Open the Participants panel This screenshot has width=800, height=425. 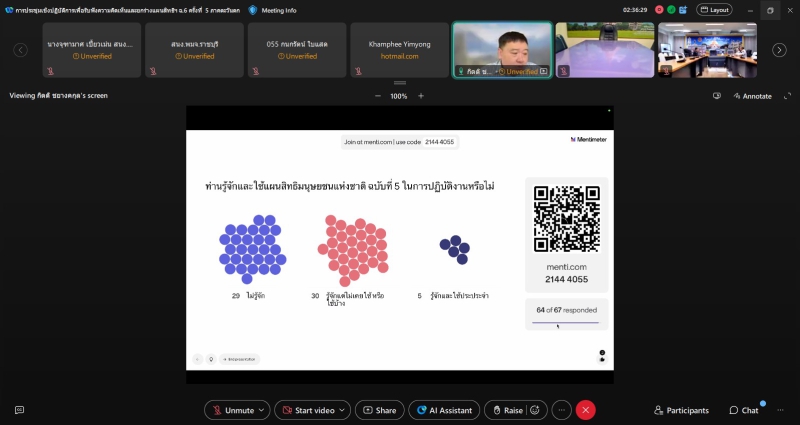(681, 410)
